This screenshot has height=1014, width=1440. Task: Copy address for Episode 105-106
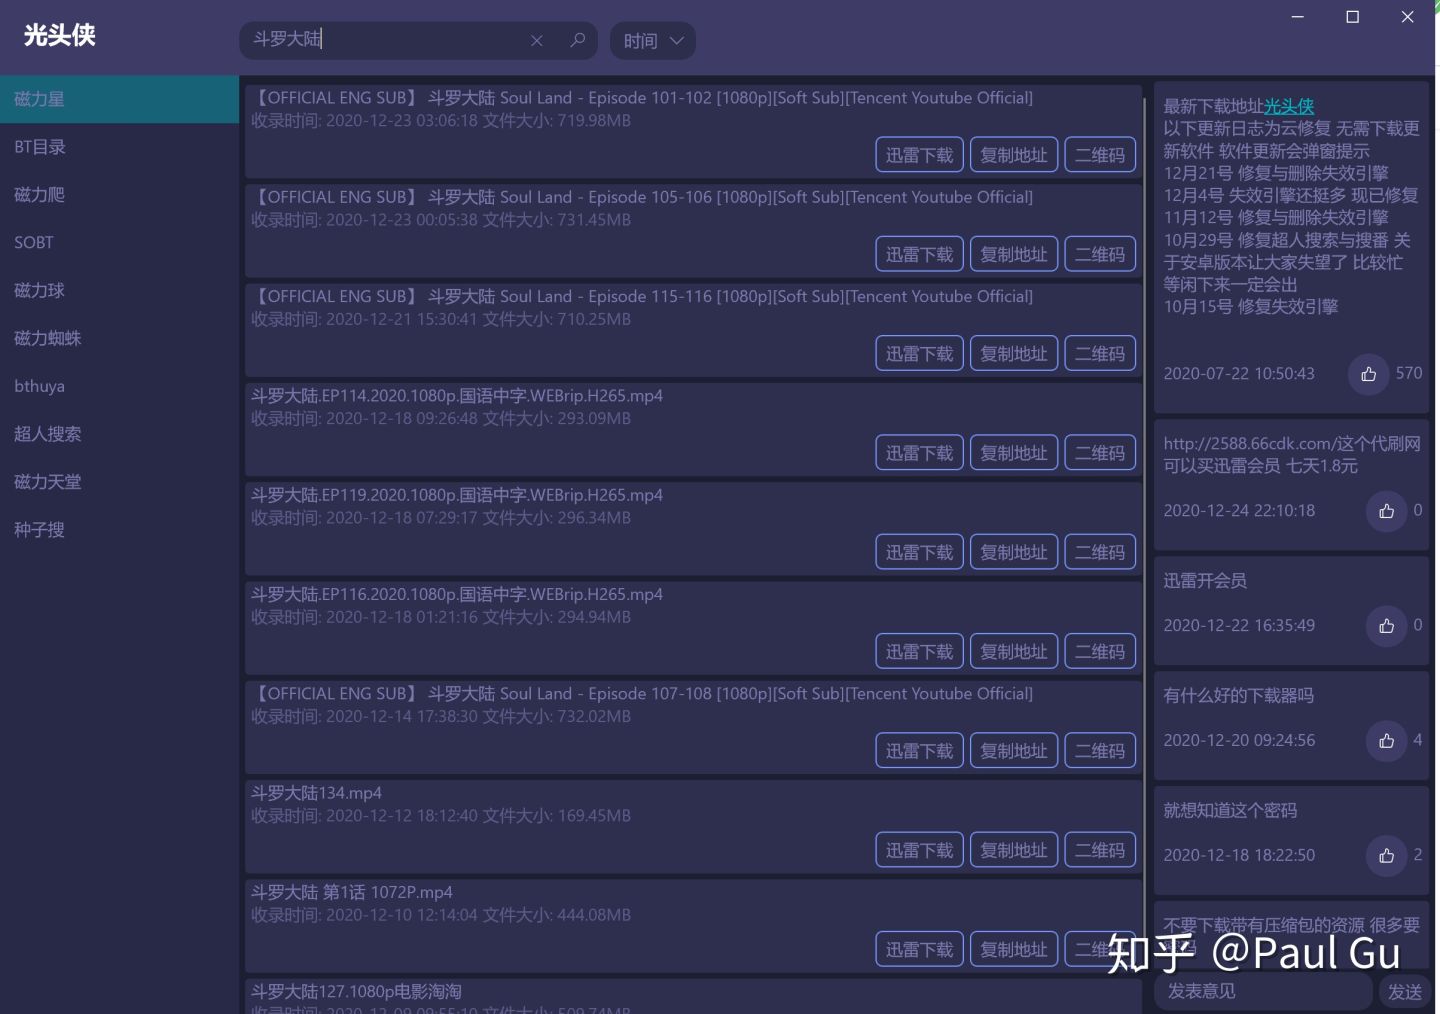click(1013, 254)
